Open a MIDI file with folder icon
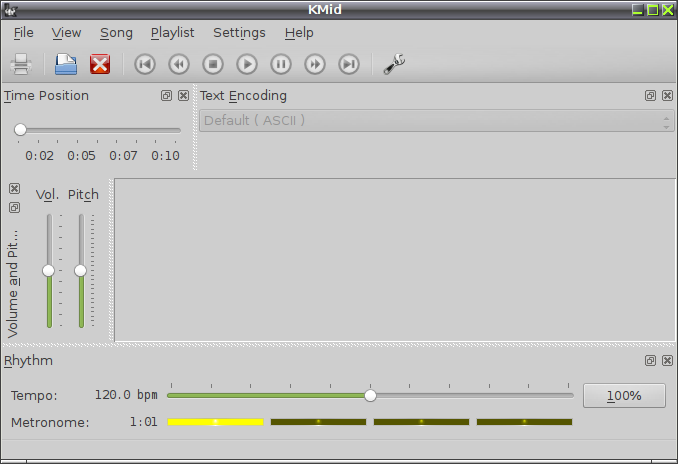This screenshot has width=678, height=464. point(66,64)
